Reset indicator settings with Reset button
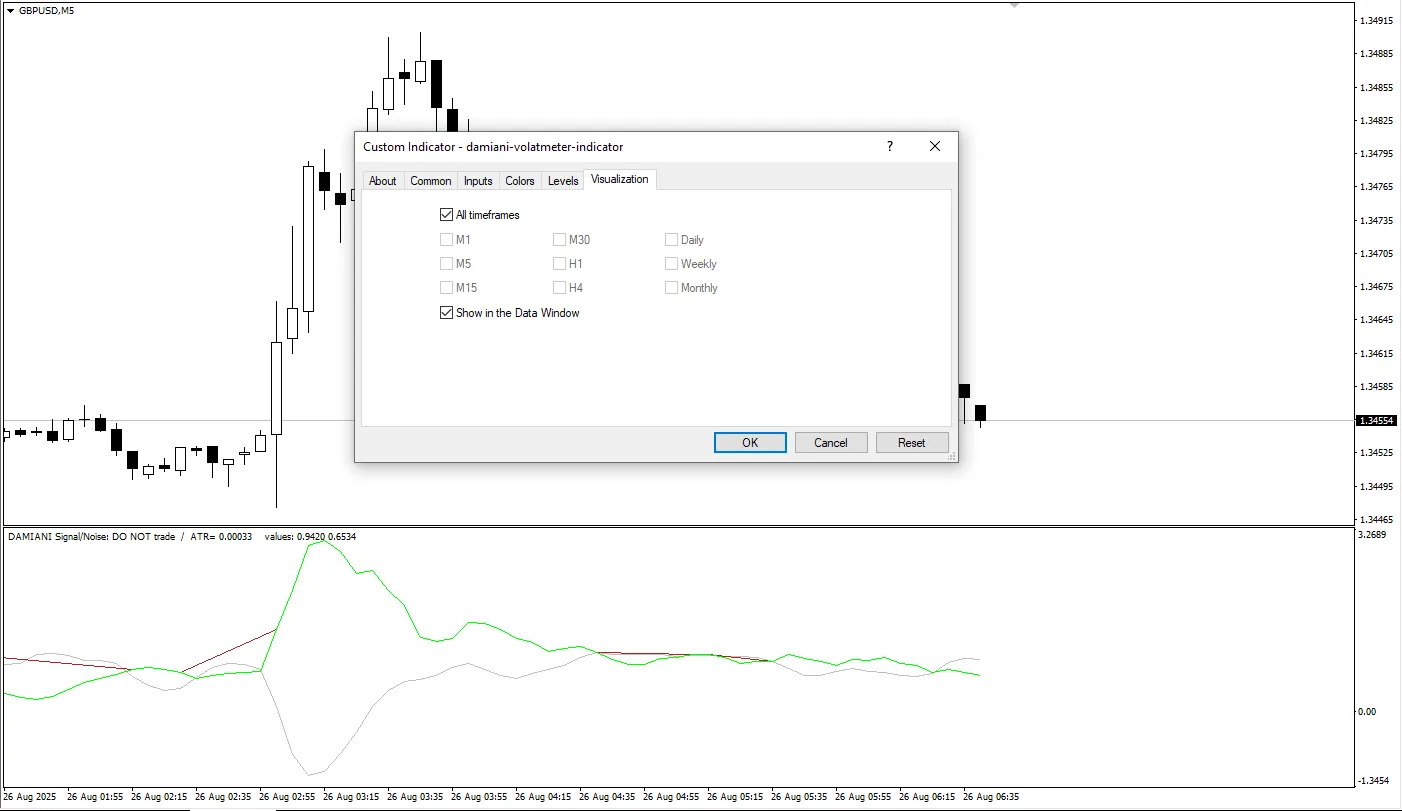Image resolution: width=1402 pixels, height=811 pixels. pos(911,443)
